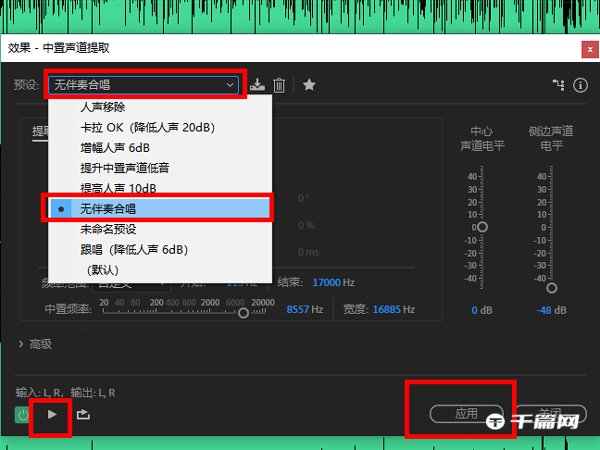This screenshot has width=600, height=450.
Task: Mark the preset as favorite with the star
Action: [x=309, y=85]
